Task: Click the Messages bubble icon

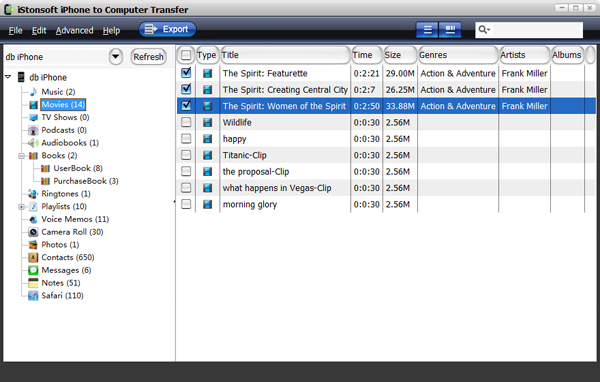Action: (x=33, y=270)
